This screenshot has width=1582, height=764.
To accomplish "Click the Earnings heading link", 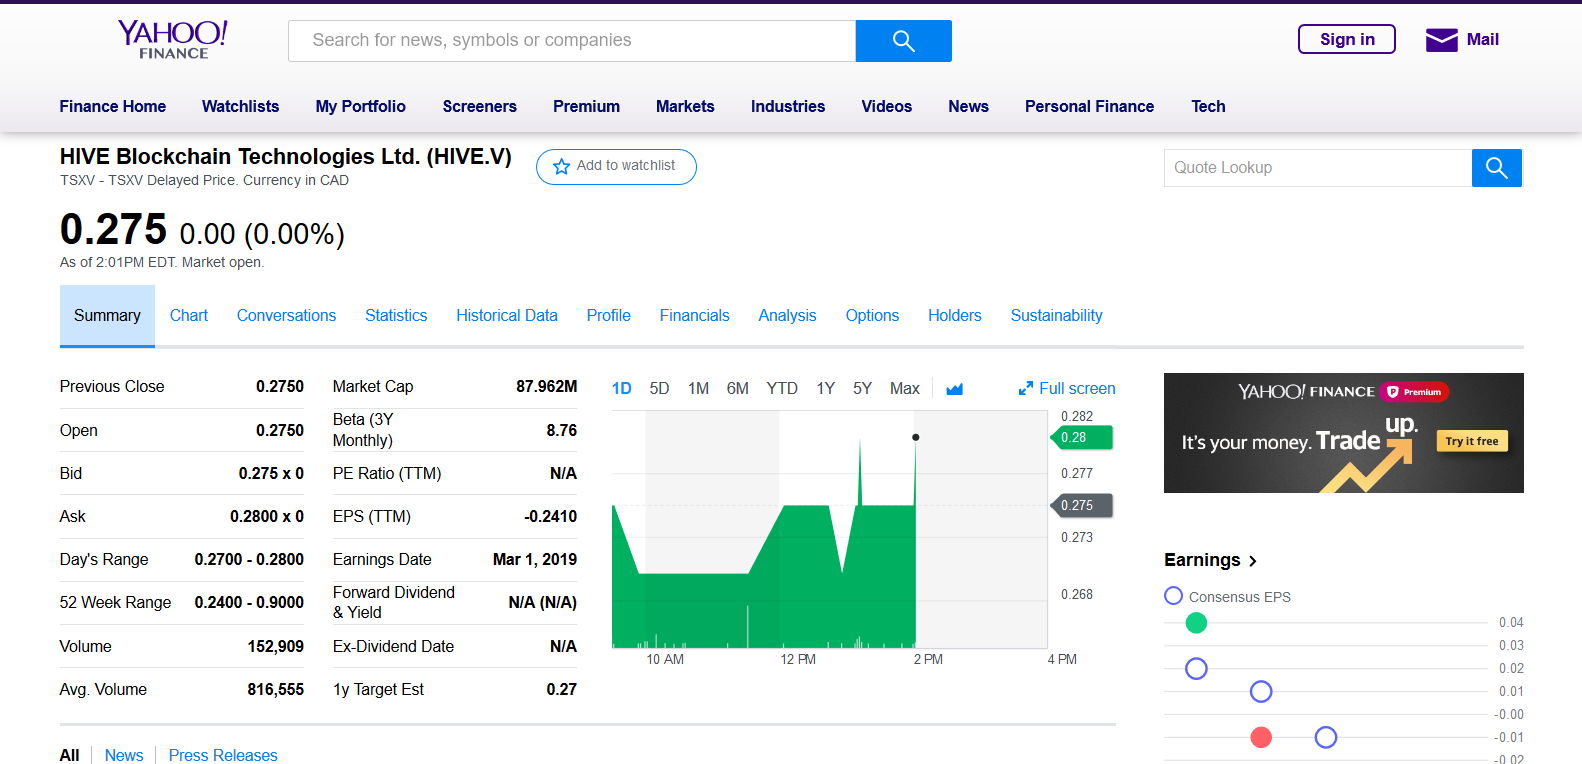I will (x=1202, y=560).
